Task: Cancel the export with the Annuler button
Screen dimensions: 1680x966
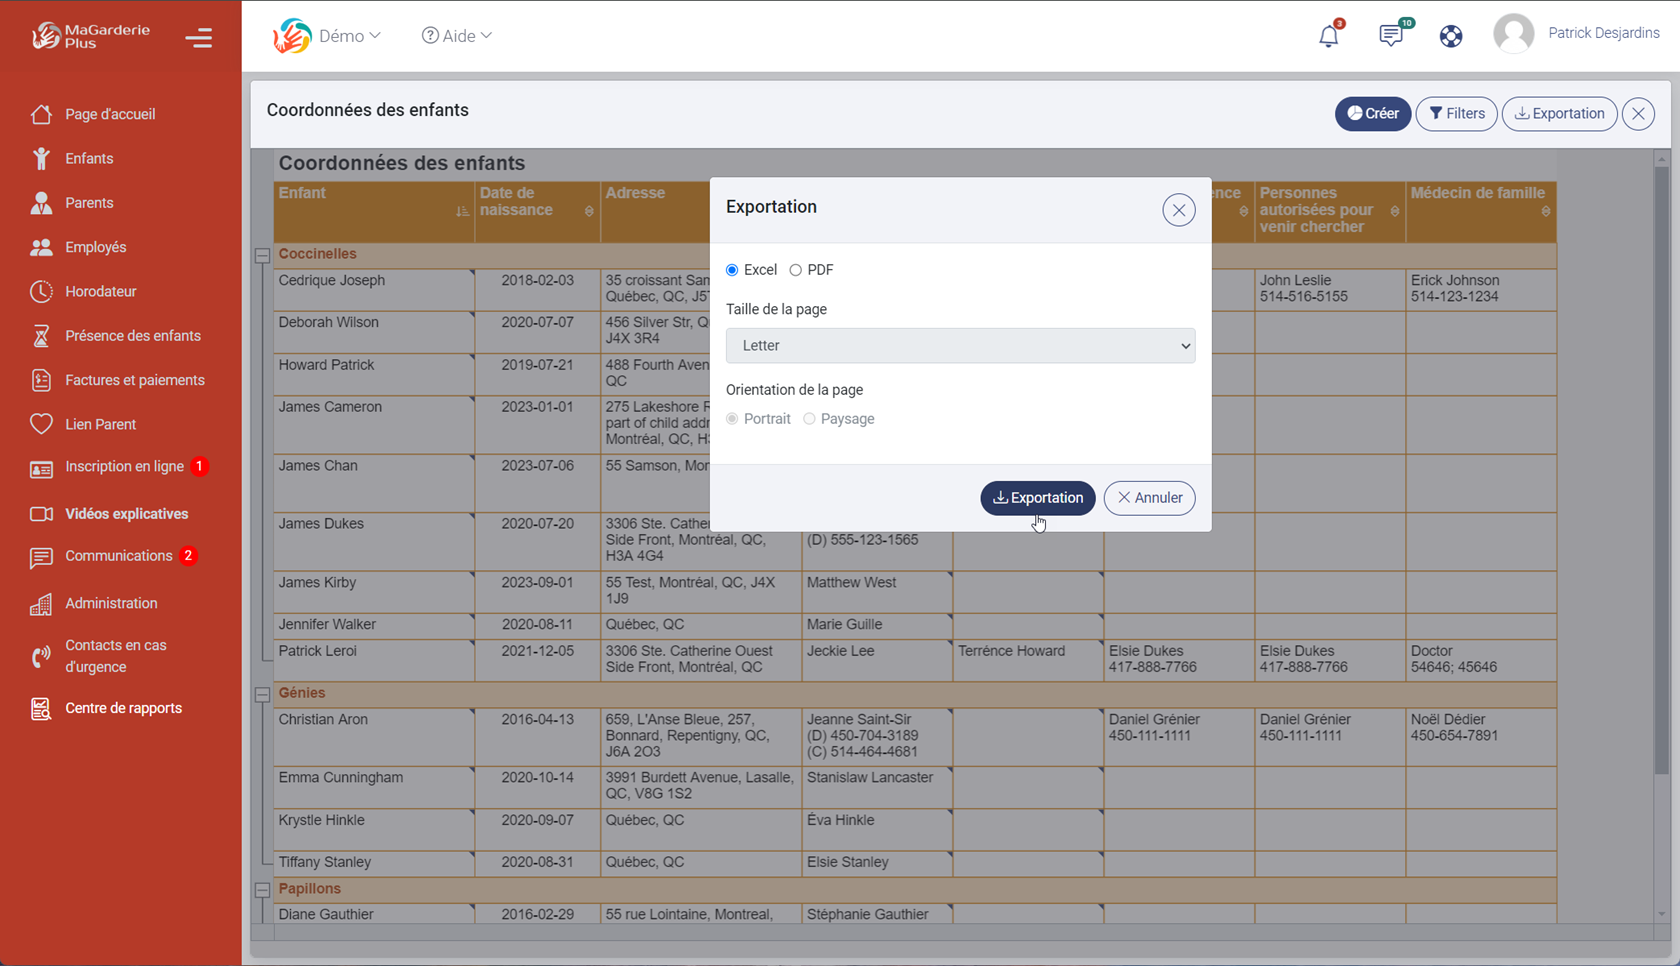Action: pyautogui.click(x=1148, y=498)
